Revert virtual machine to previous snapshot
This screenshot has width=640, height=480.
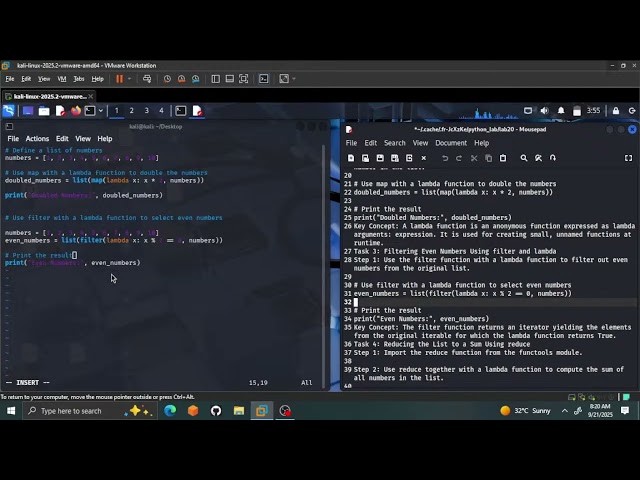181,79
